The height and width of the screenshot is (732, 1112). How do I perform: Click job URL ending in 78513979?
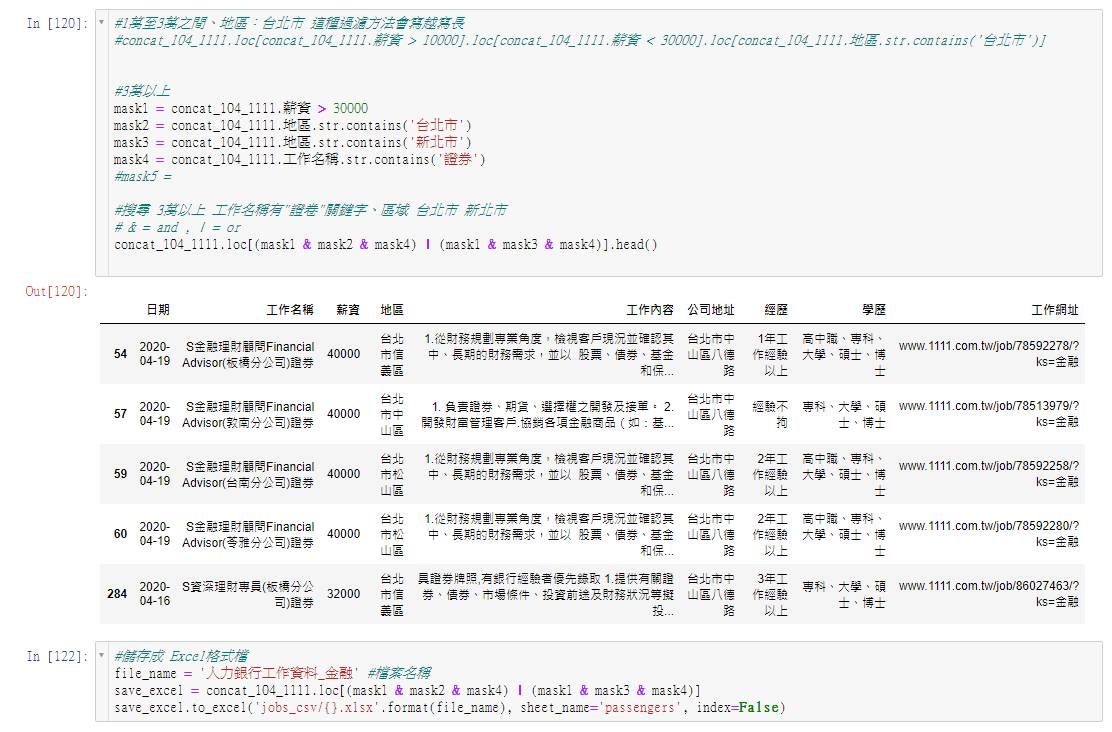[x=988, y=407]
